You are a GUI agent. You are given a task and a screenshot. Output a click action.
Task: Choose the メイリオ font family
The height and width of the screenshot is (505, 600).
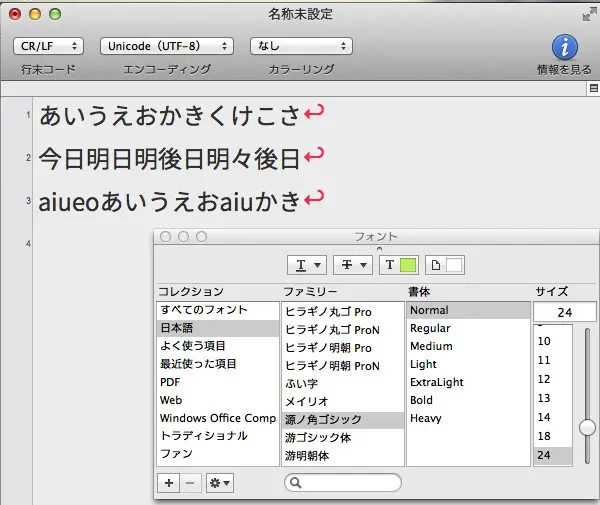coord(343,401)
